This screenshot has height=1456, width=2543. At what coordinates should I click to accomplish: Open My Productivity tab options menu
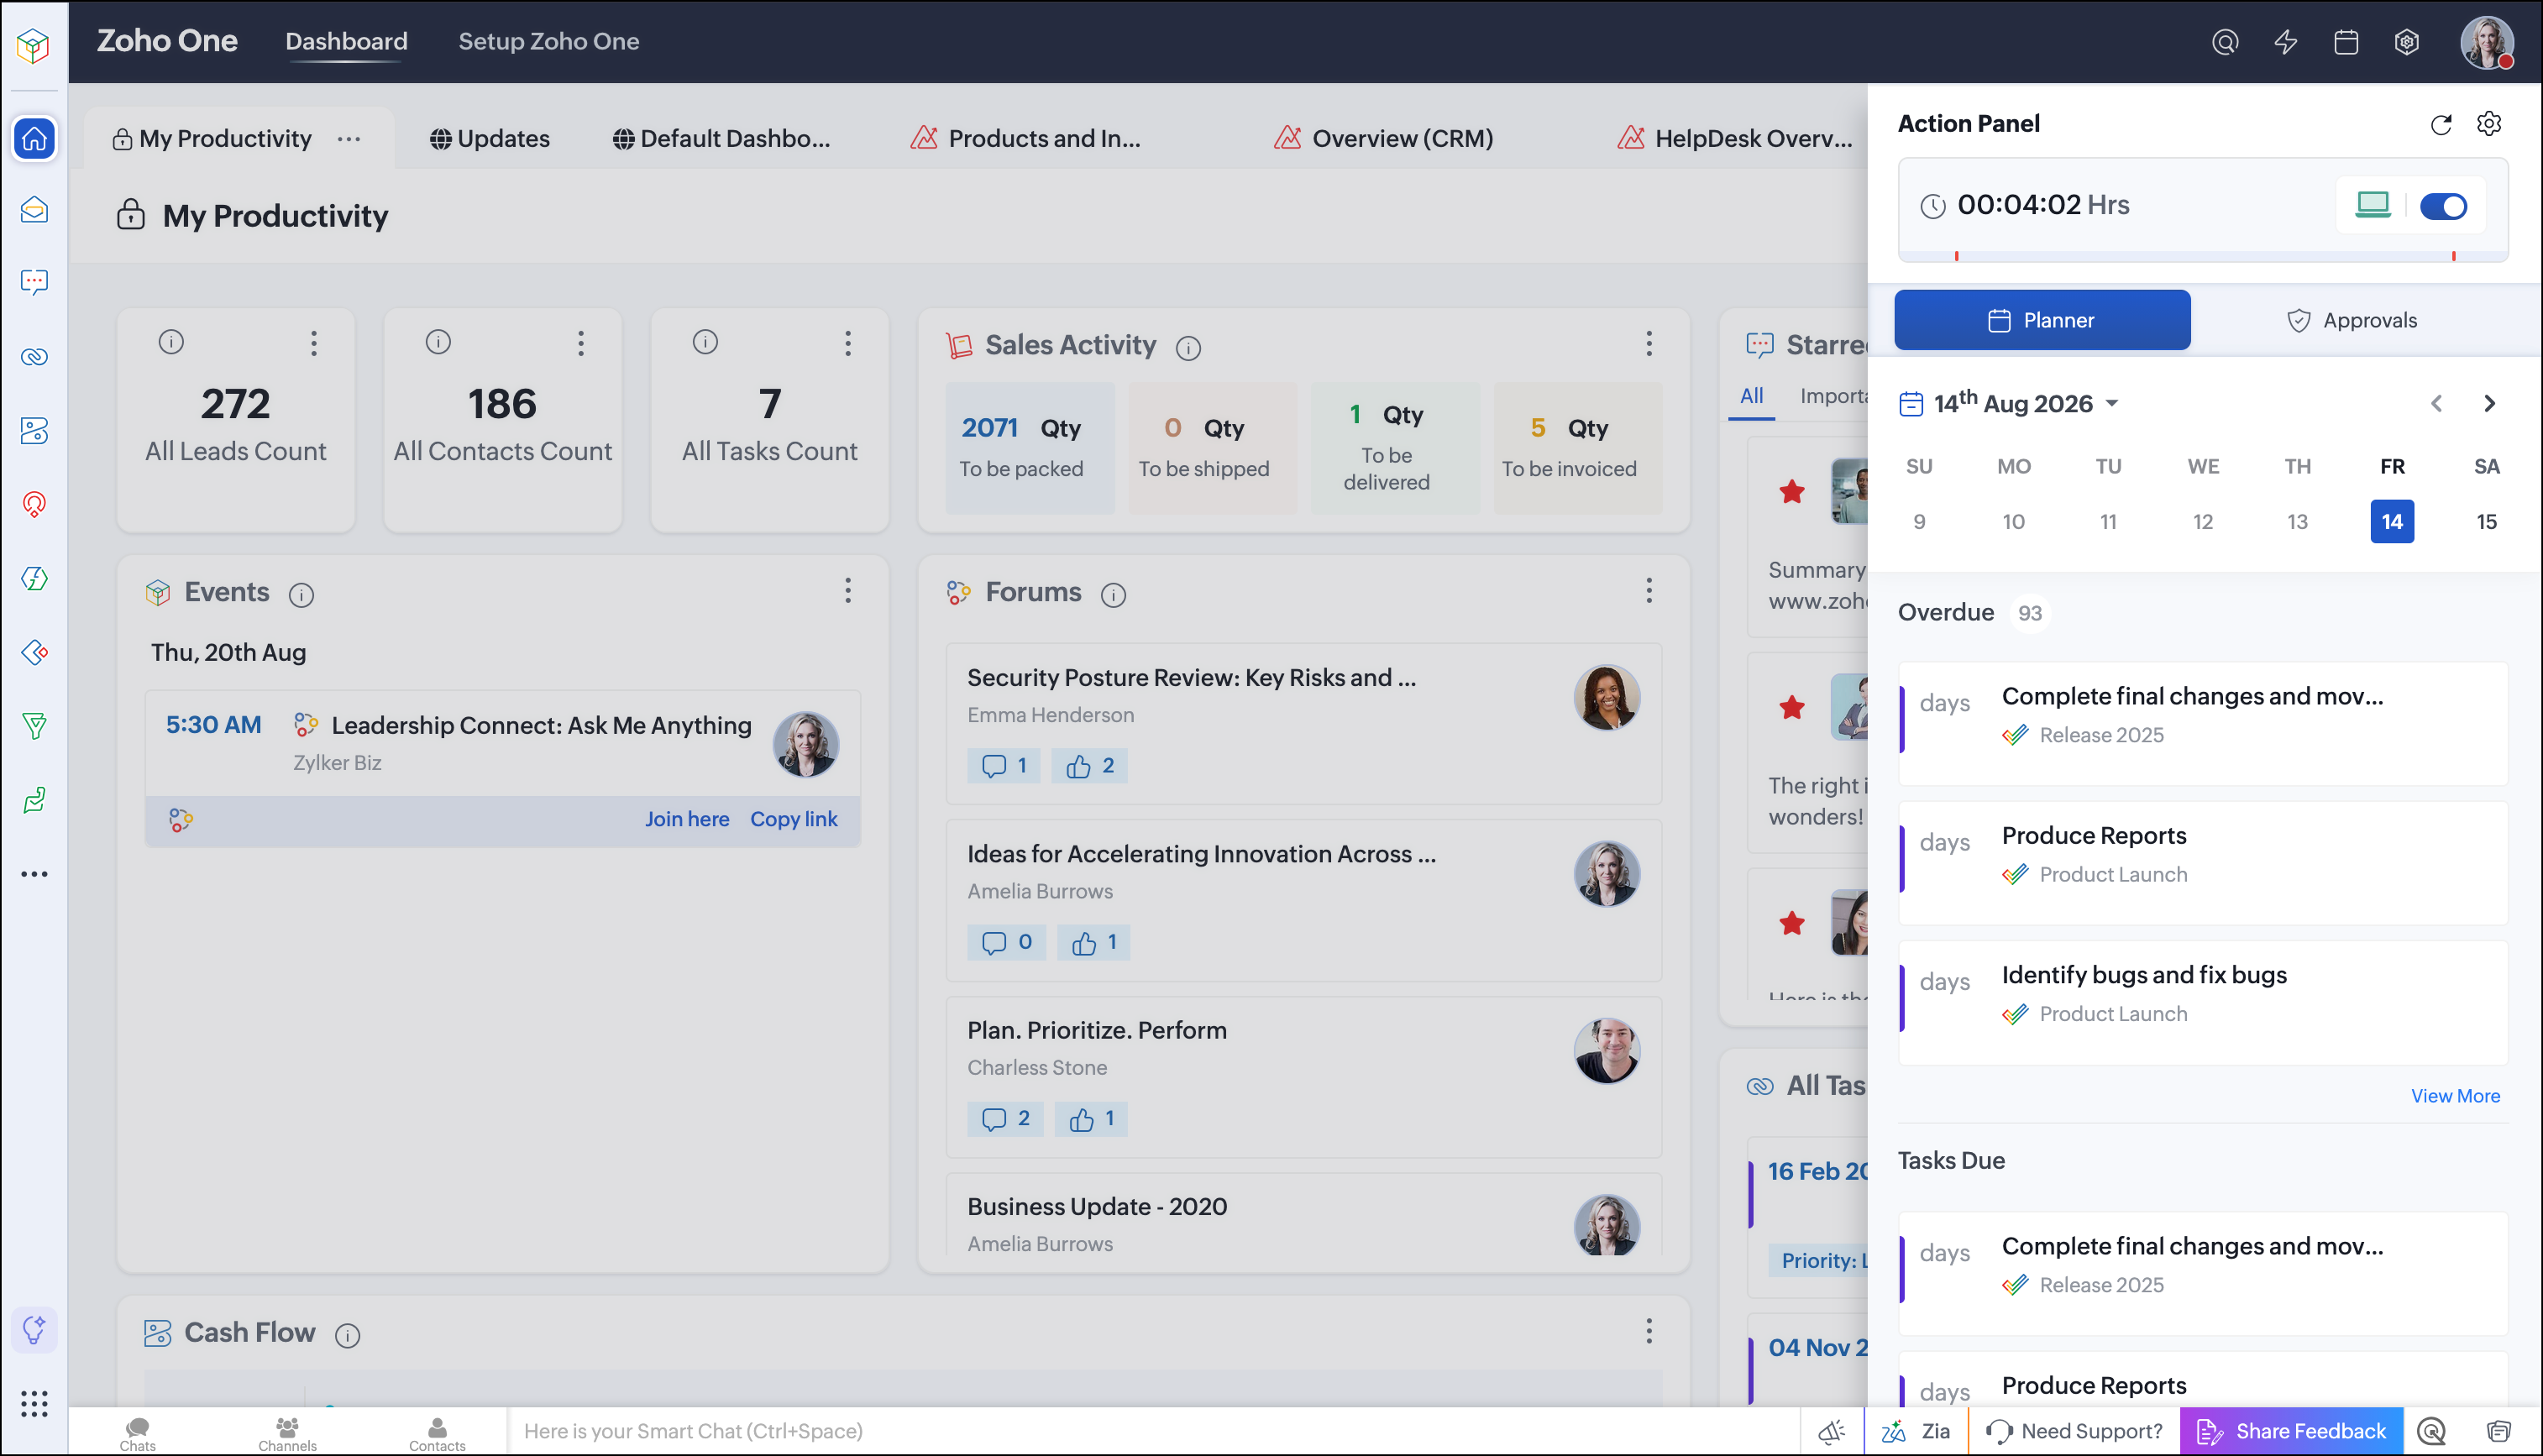pos(349,139)
